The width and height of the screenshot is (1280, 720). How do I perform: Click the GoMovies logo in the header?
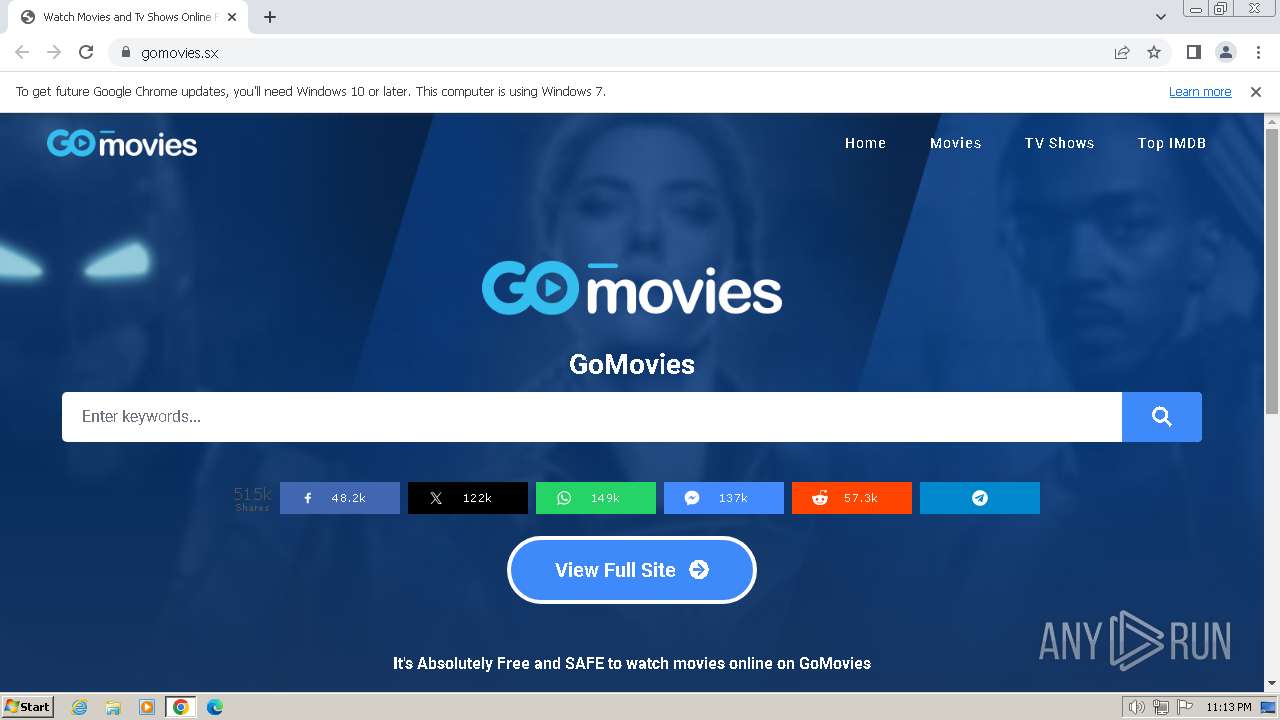tap(122, 143)
